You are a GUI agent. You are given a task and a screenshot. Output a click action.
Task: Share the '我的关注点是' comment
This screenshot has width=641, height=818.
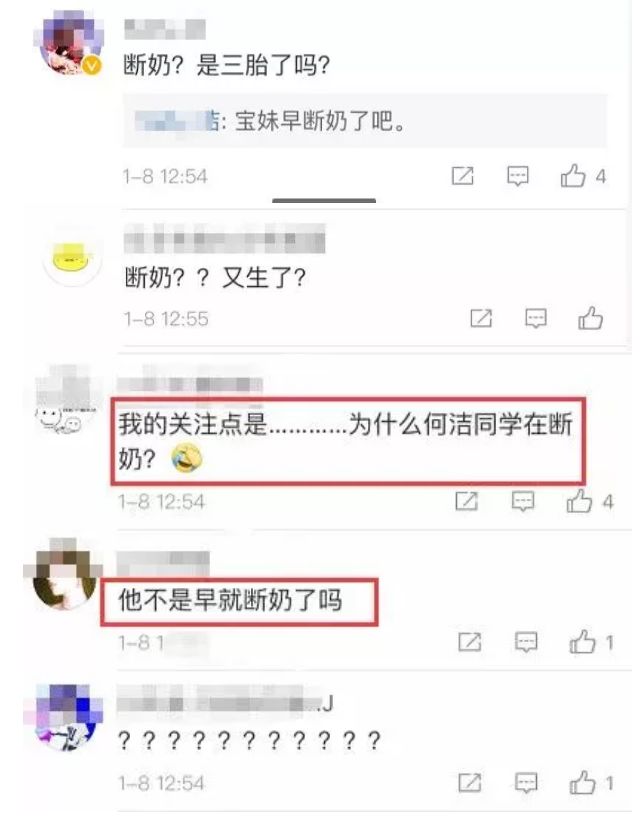point(466,501)
